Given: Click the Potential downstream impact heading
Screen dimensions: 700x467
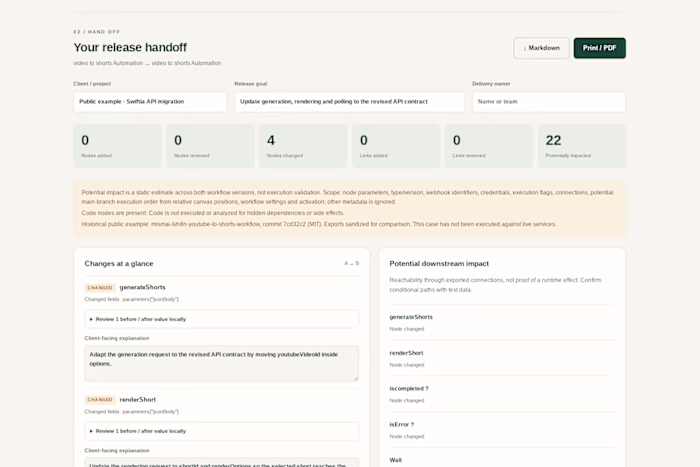Looking at the screenshot, I should (x=439, y=263).
